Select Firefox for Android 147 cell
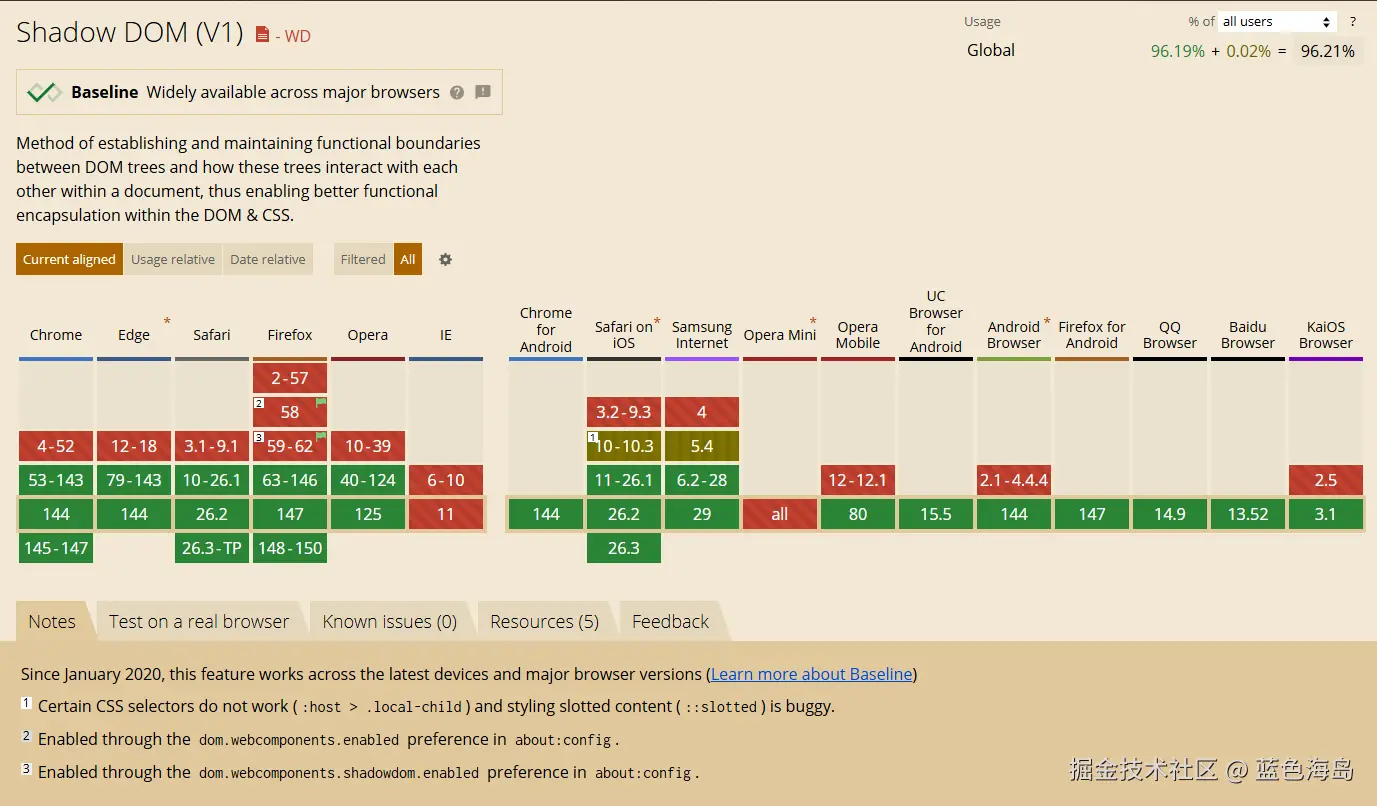 [1092, 514]
